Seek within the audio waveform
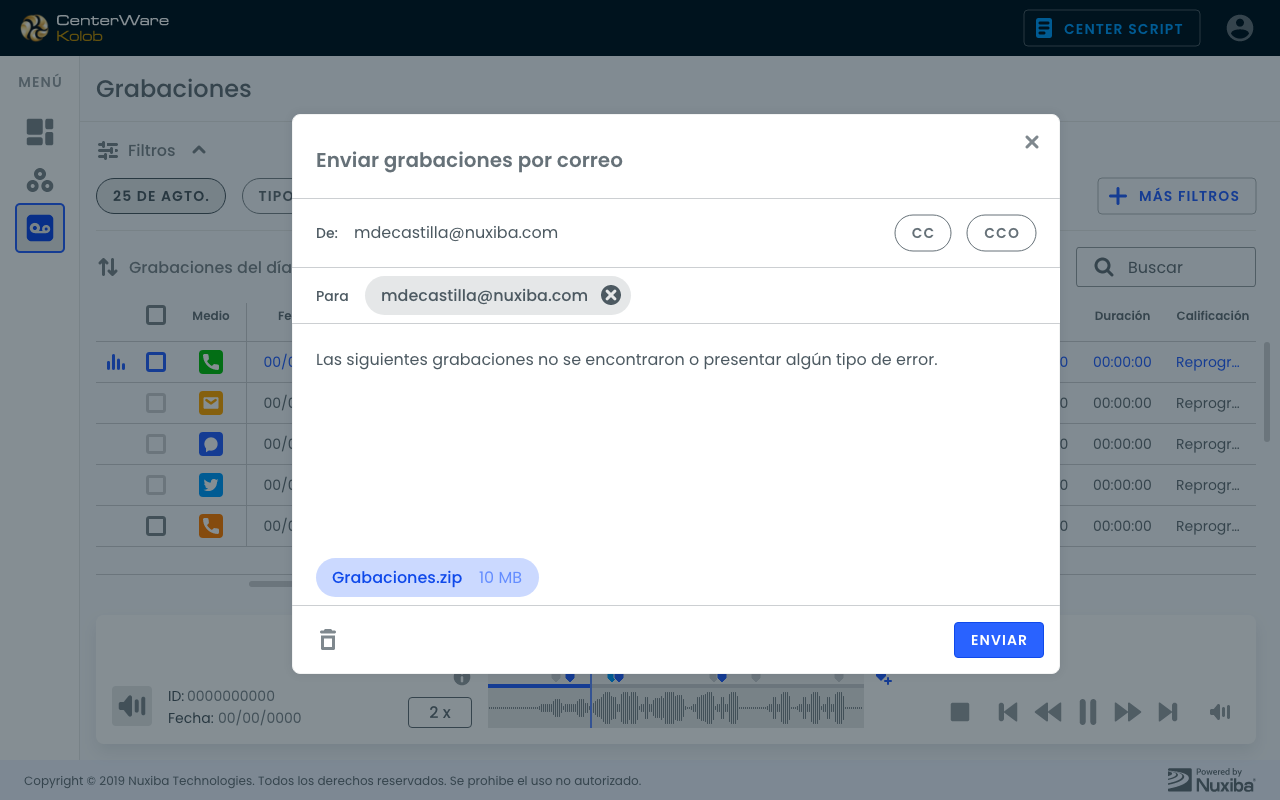The image size is (1280, 800). pos(676,708)
